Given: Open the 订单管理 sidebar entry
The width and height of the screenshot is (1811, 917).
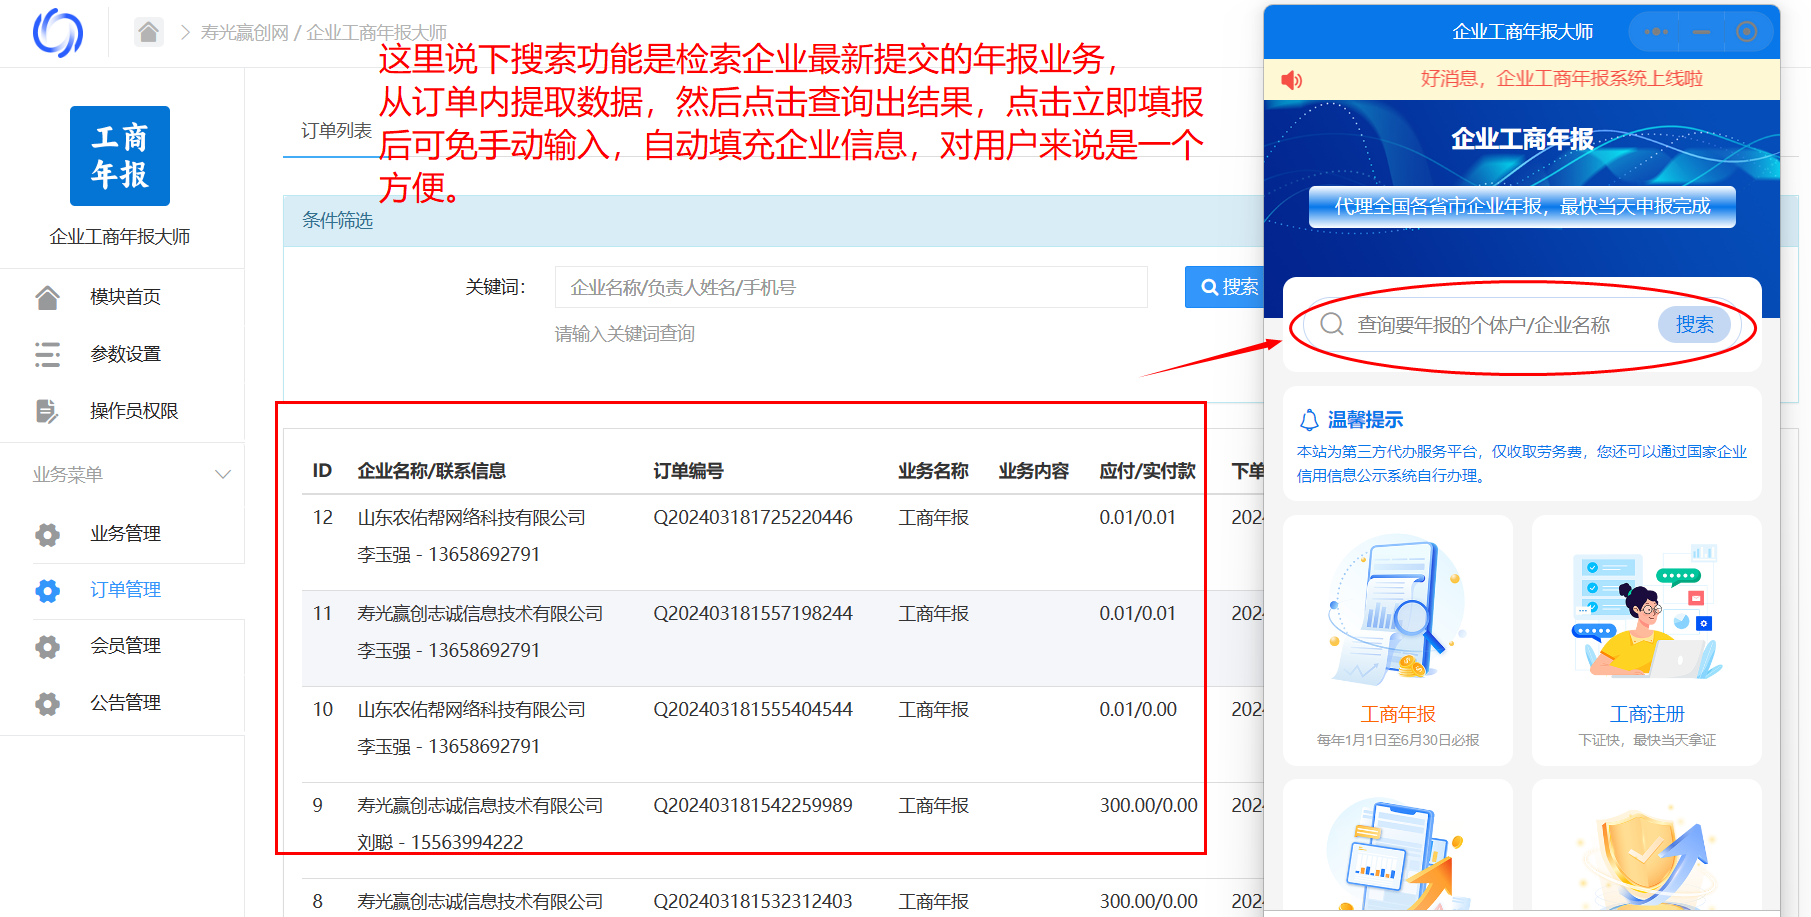Looking at the screenshot, I should [124, 590].
